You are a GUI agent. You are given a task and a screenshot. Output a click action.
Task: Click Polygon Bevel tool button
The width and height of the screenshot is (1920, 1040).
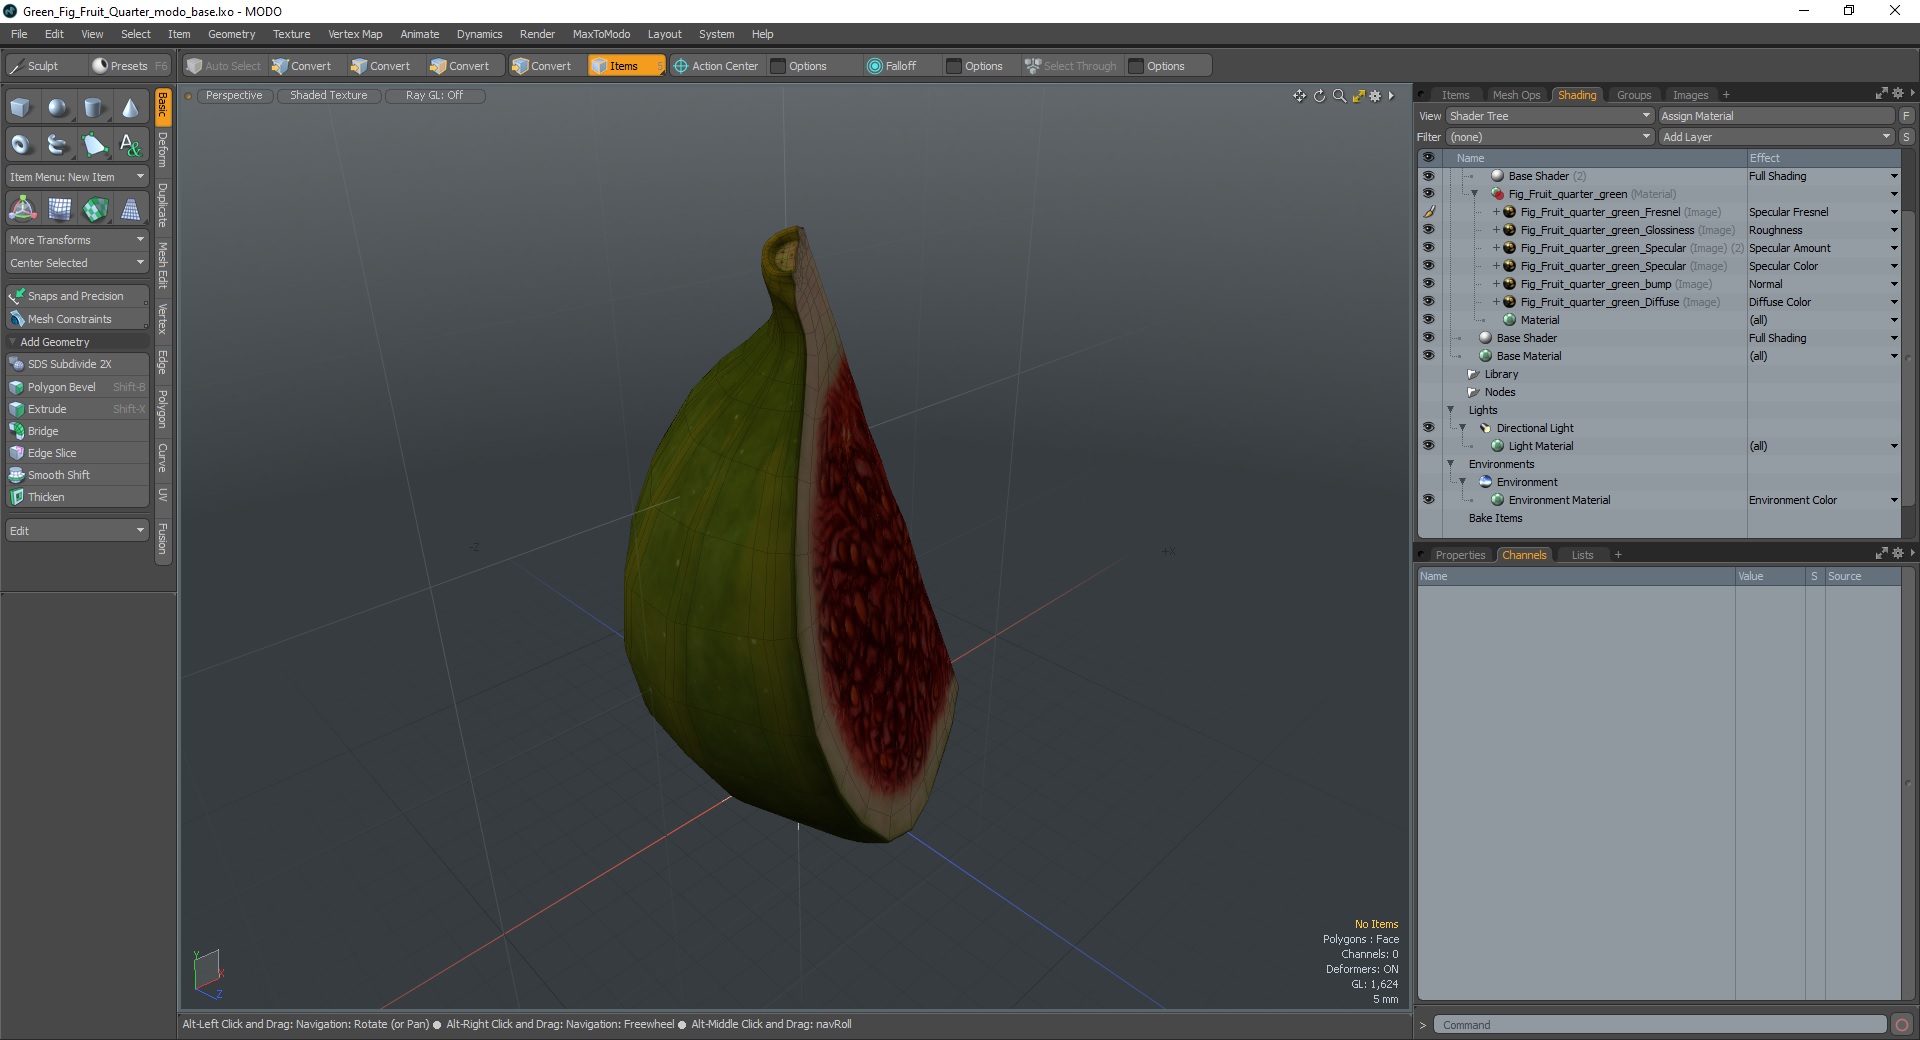77,387
